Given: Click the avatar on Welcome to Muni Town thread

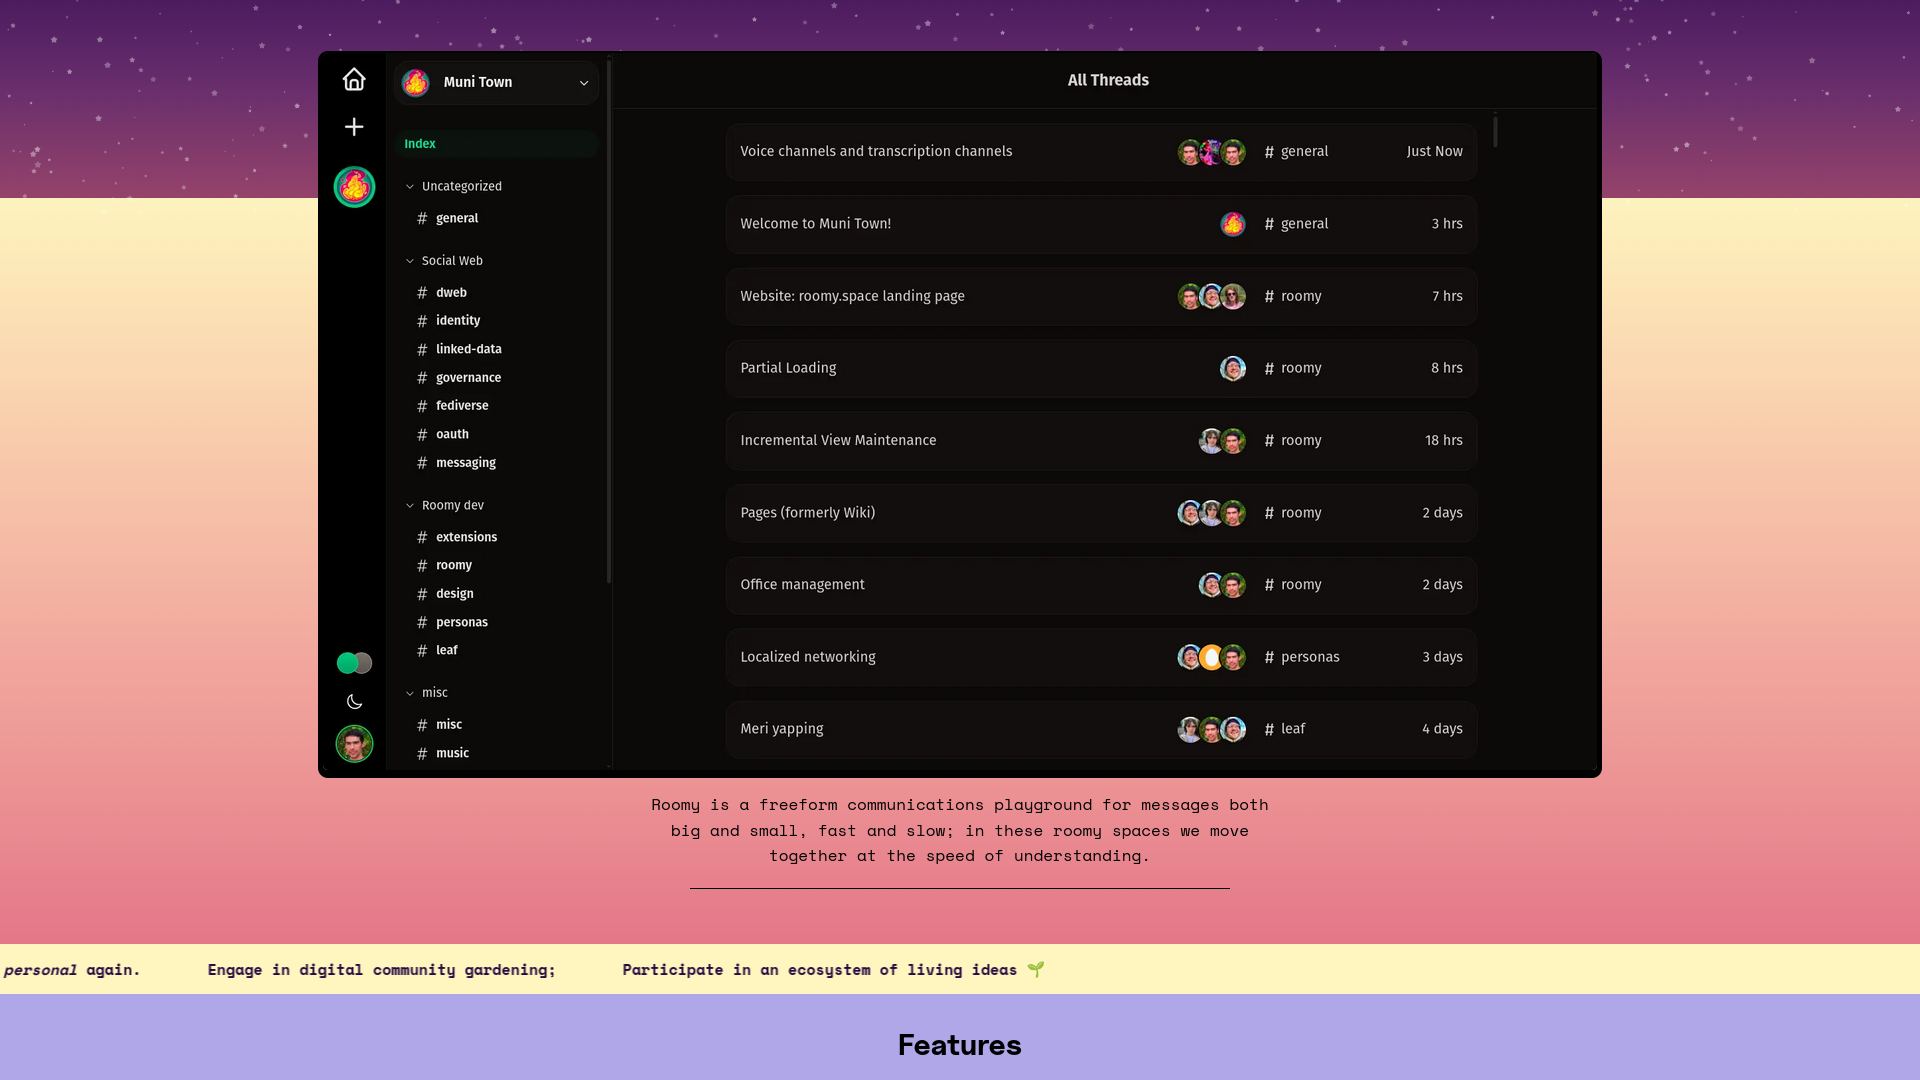Looking at the screenshot, I should pos(1233,224).
